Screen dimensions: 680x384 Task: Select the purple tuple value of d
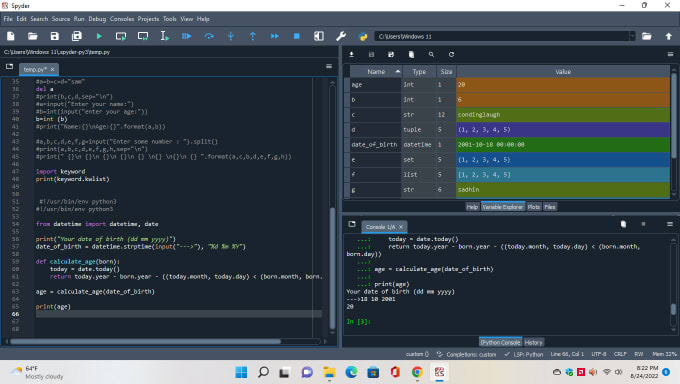[562, 130]
